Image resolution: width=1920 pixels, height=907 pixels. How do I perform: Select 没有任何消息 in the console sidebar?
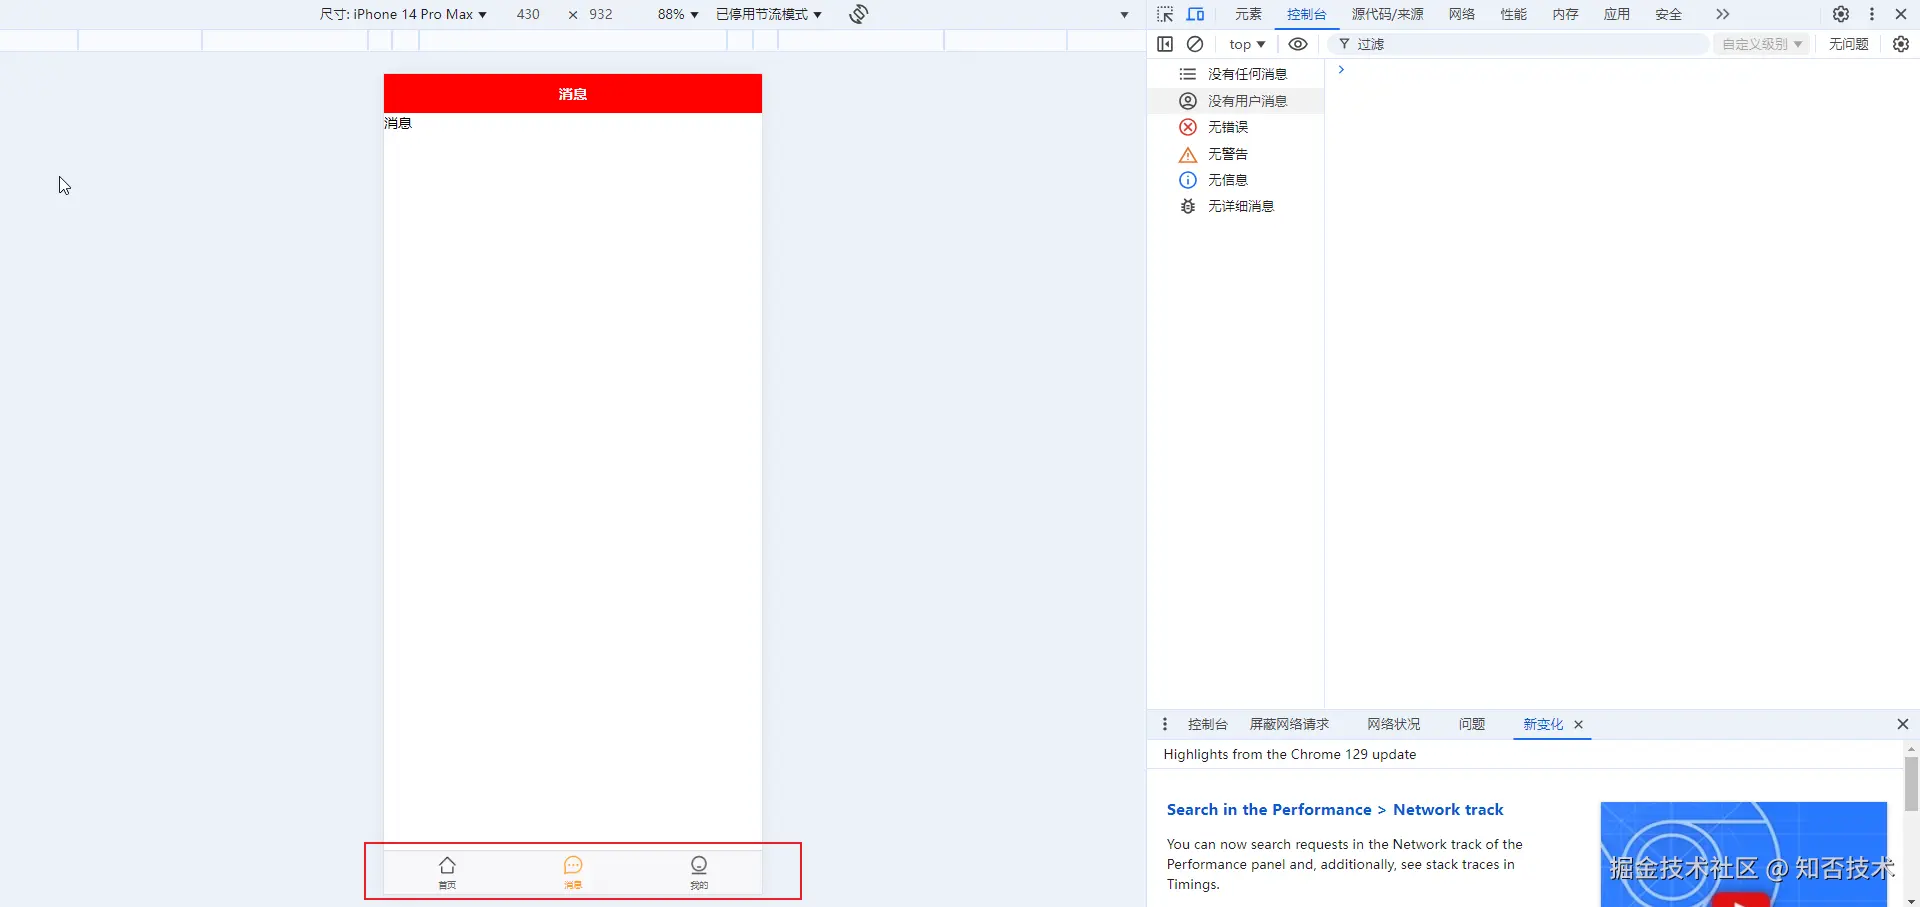tap(1237, 74)
